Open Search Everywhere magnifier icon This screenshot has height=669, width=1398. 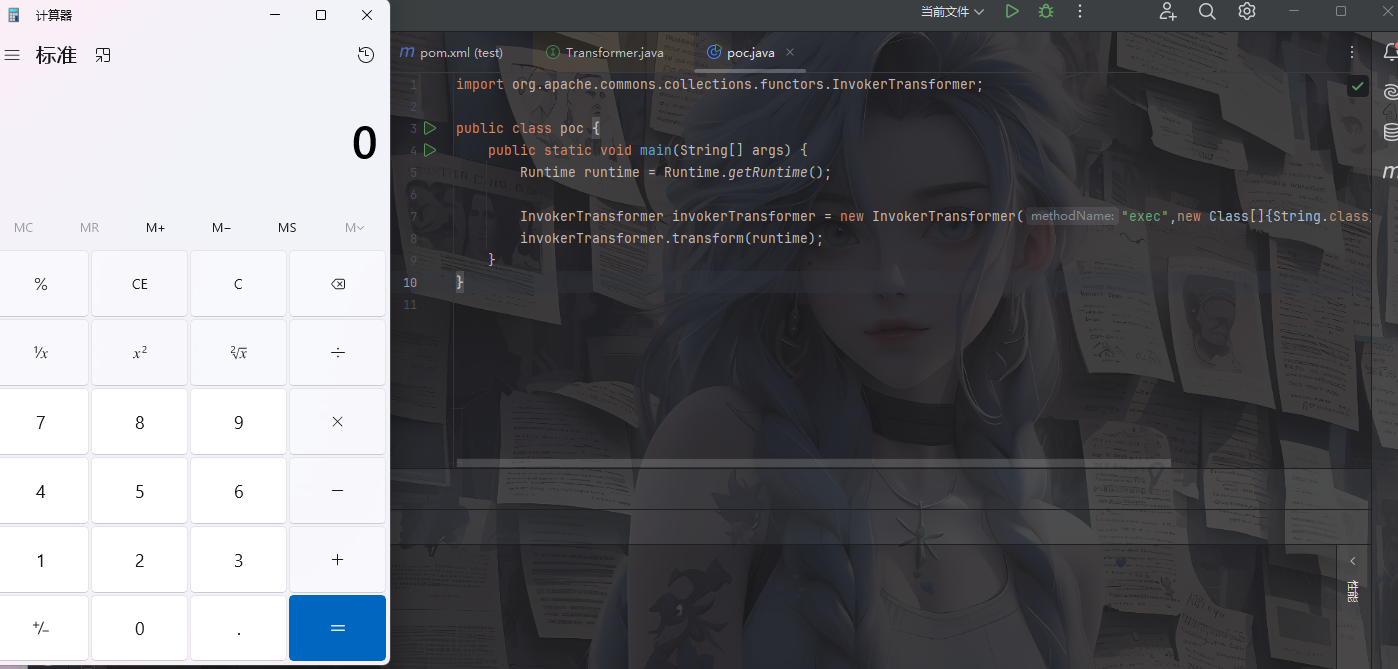click(1207, 11)
